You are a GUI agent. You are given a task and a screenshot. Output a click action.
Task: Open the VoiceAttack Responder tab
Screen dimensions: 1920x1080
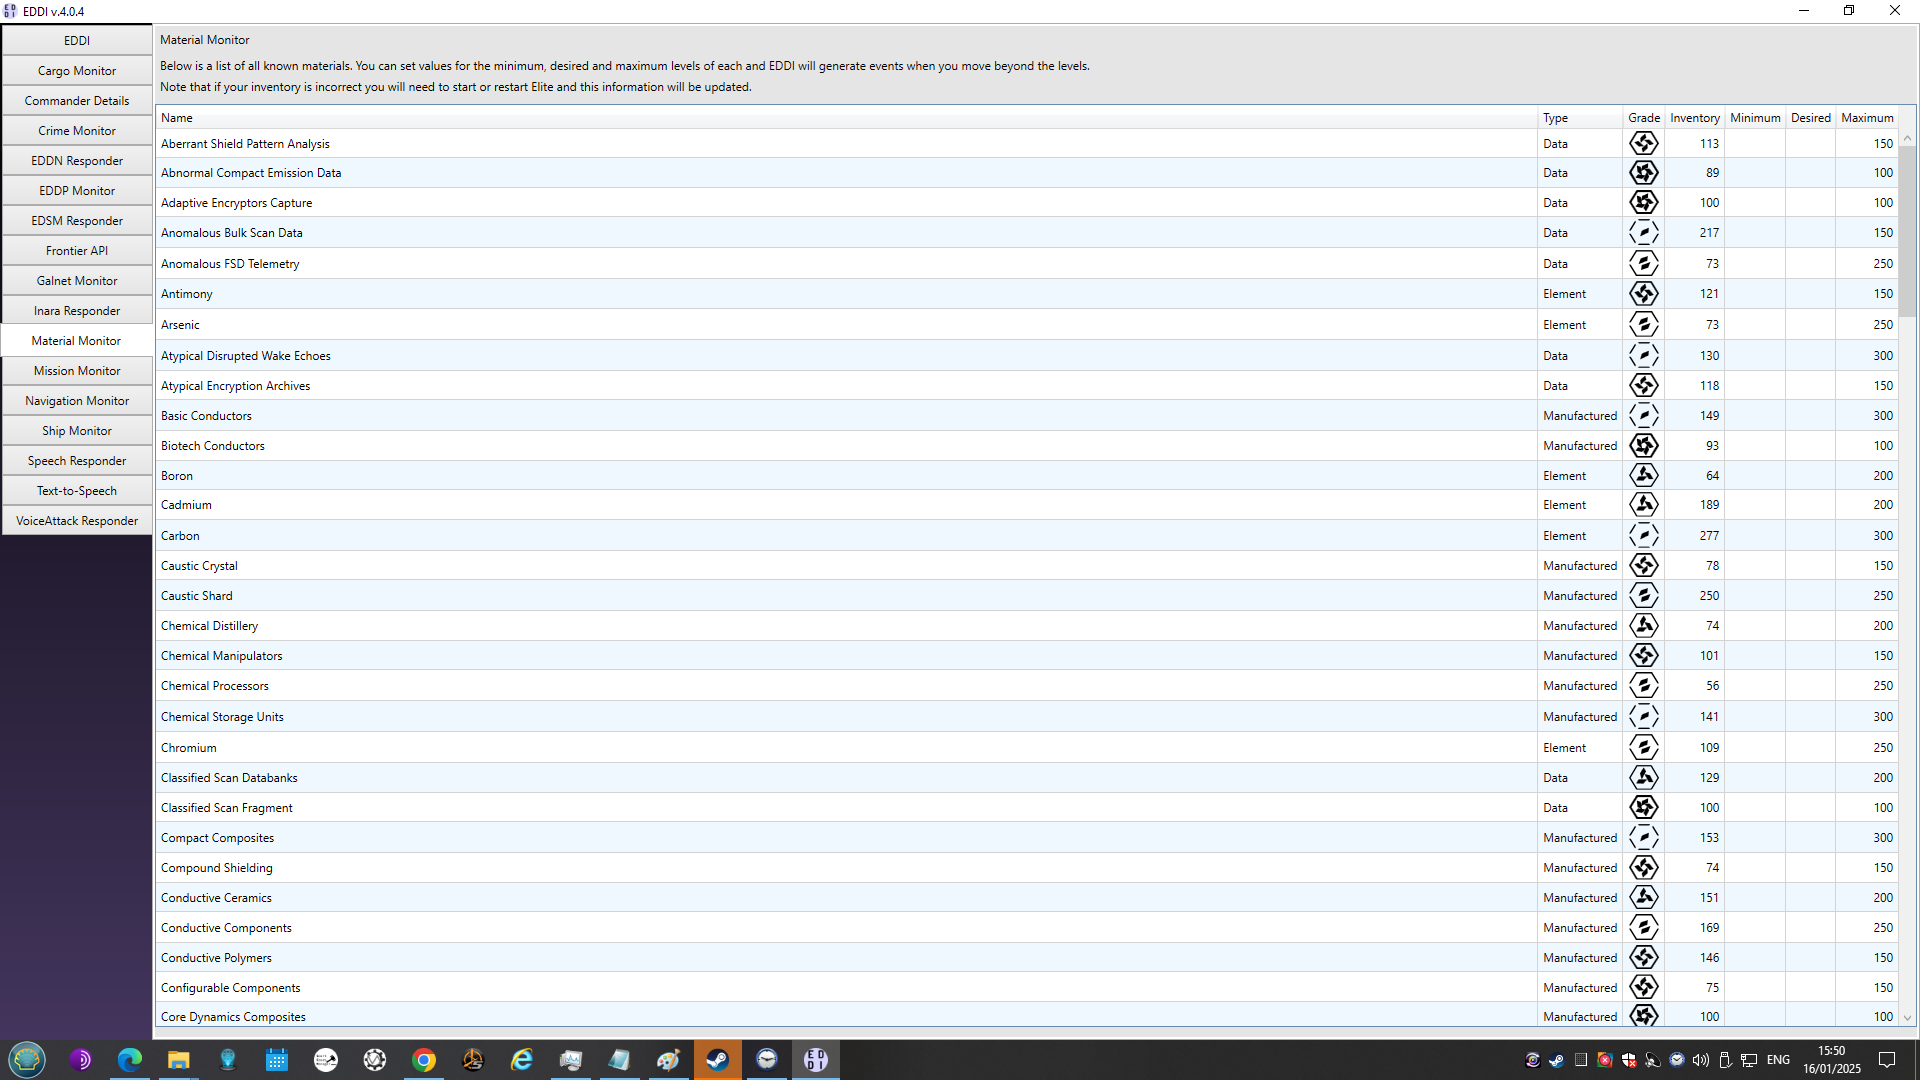77,520
